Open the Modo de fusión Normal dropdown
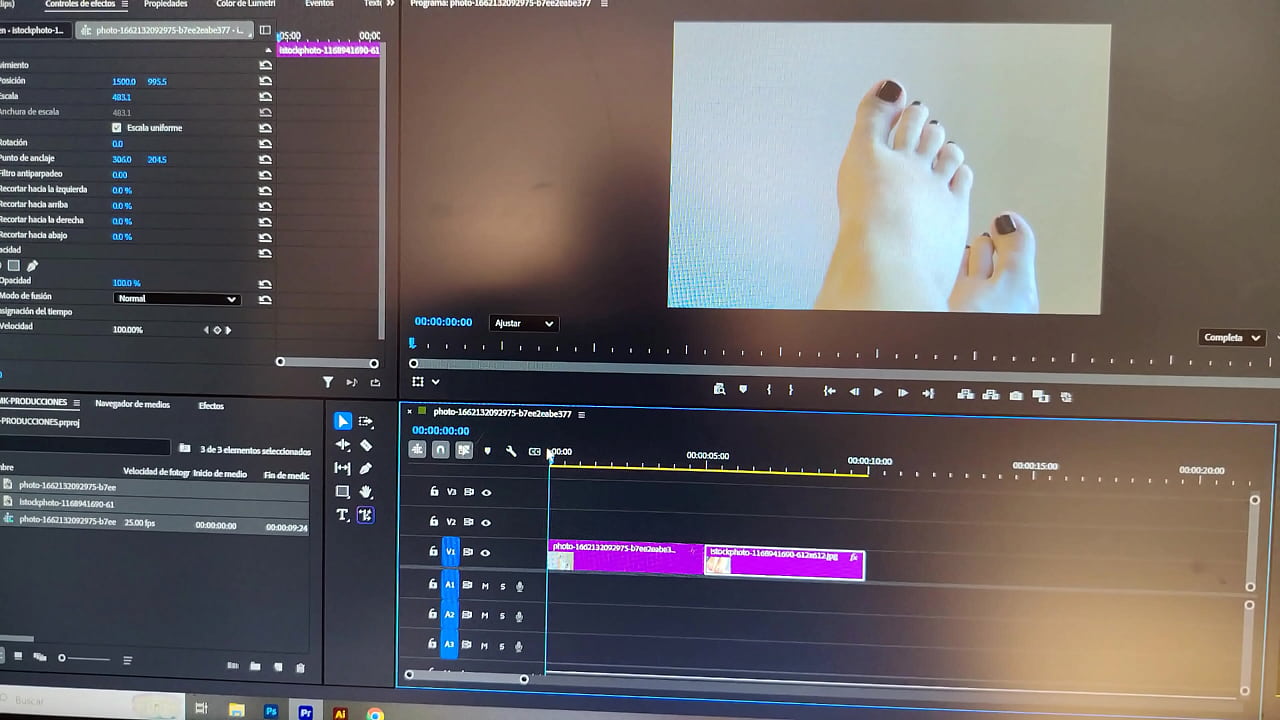Screen dimensions: 1280x720 click(176, 299)
